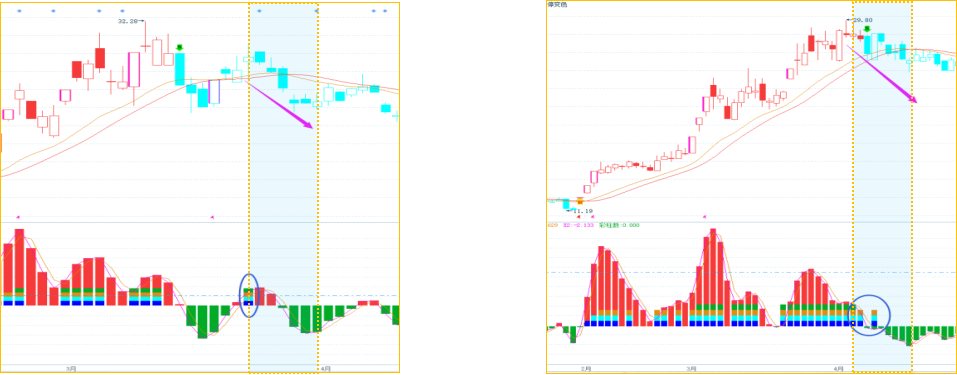Click the orange marker near the 11.19 low

click(x=580, y=200)
